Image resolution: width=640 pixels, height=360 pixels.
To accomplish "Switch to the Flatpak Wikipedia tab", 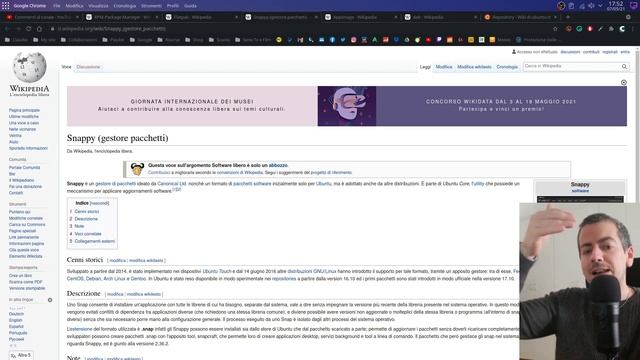I will [x=202, y=17].
